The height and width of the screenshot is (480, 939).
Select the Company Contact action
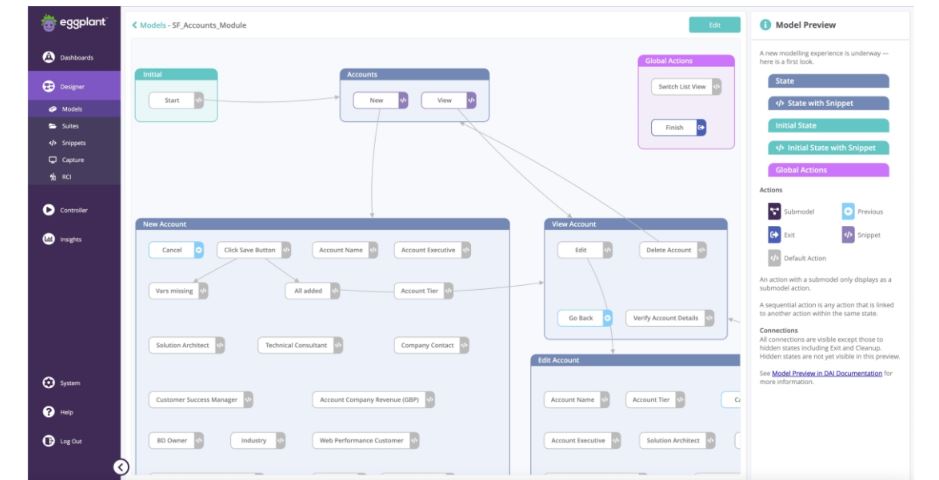(x=431, y=345)
